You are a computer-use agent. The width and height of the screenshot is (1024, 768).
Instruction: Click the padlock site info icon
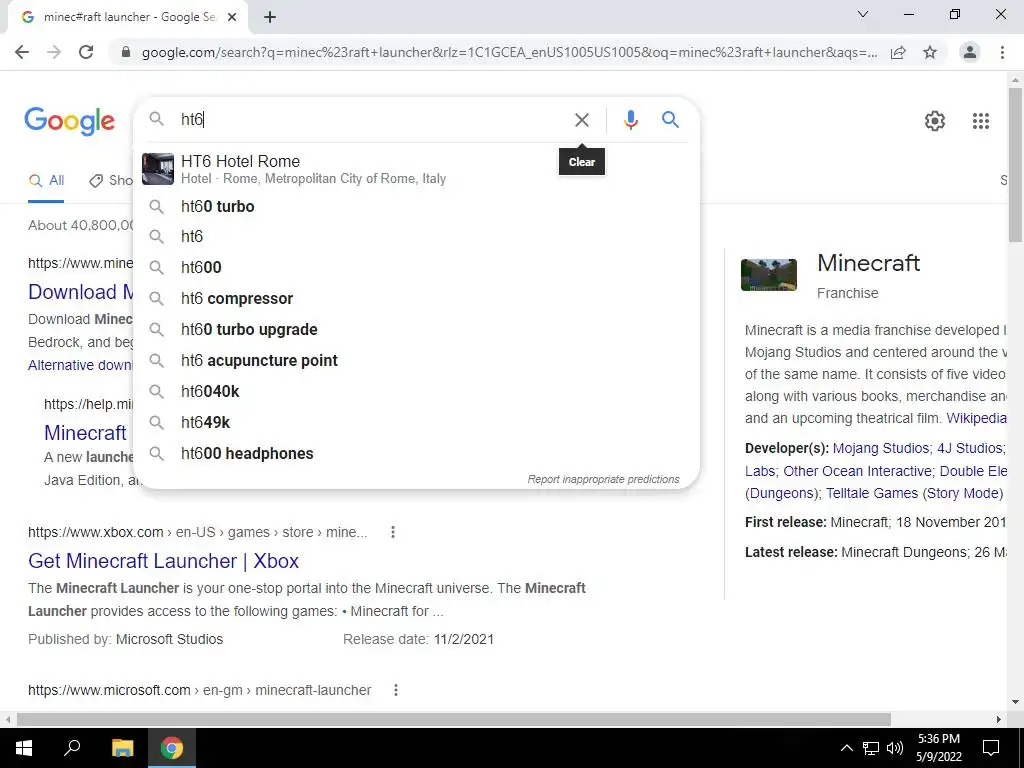126,52
